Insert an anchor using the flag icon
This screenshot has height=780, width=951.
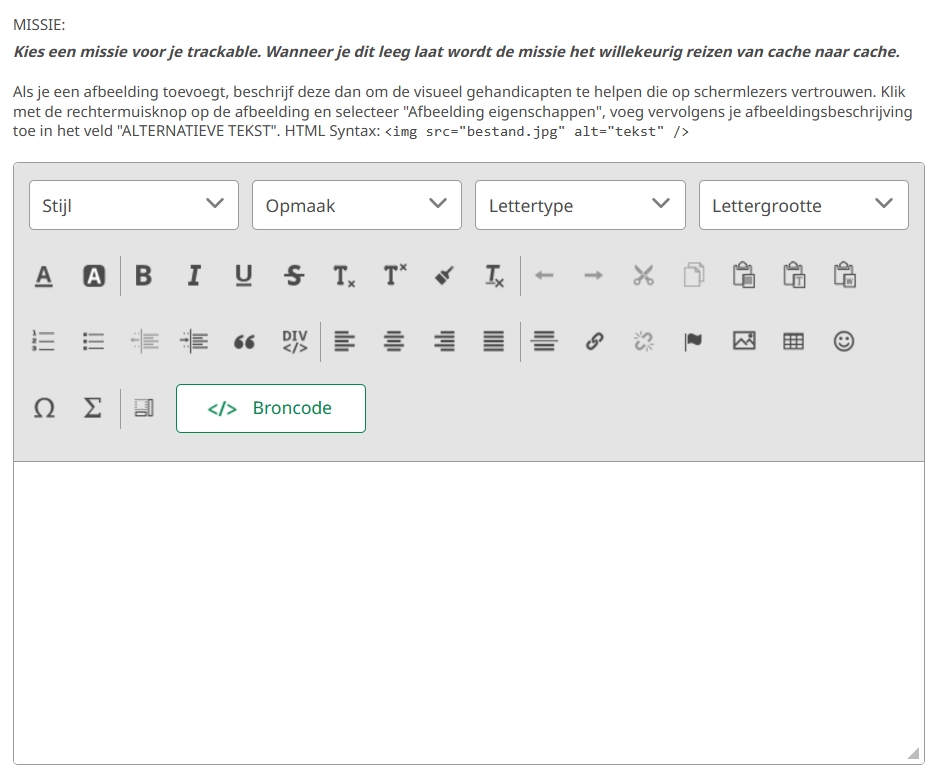point(694,341)
